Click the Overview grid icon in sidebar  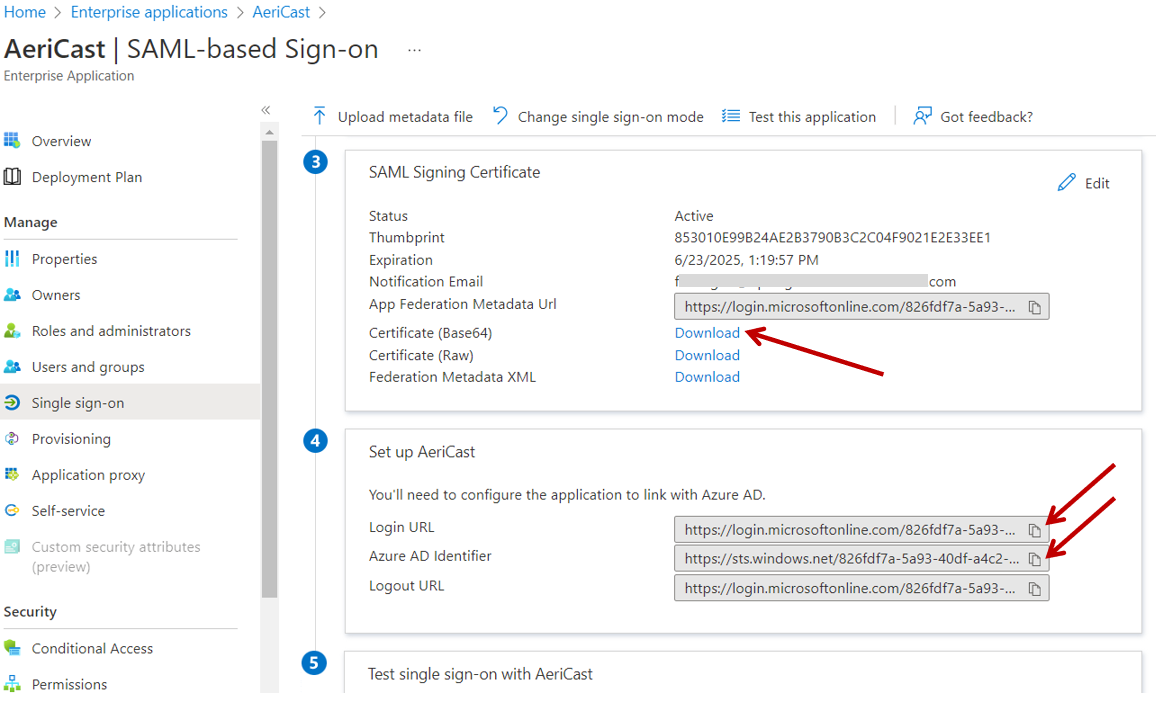[x=12, y=140]
